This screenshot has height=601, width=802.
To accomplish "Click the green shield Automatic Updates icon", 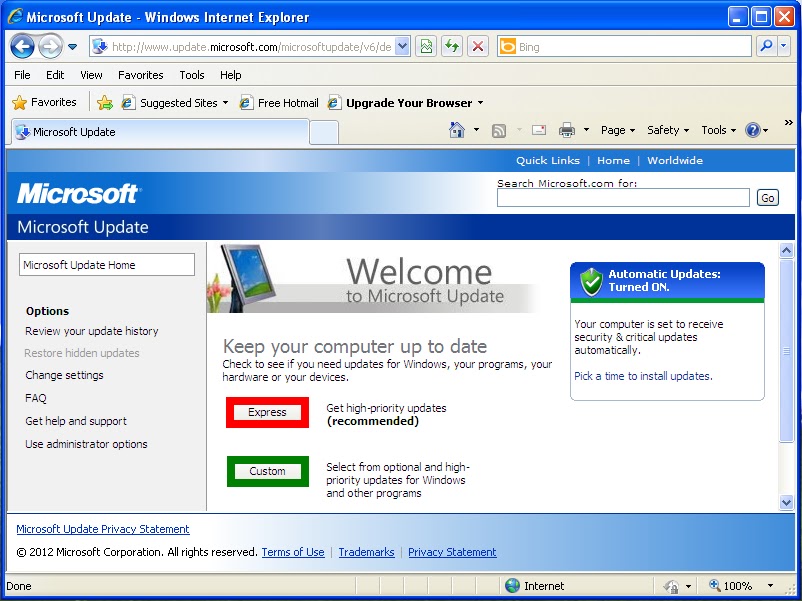I will [x=591, y=281].
